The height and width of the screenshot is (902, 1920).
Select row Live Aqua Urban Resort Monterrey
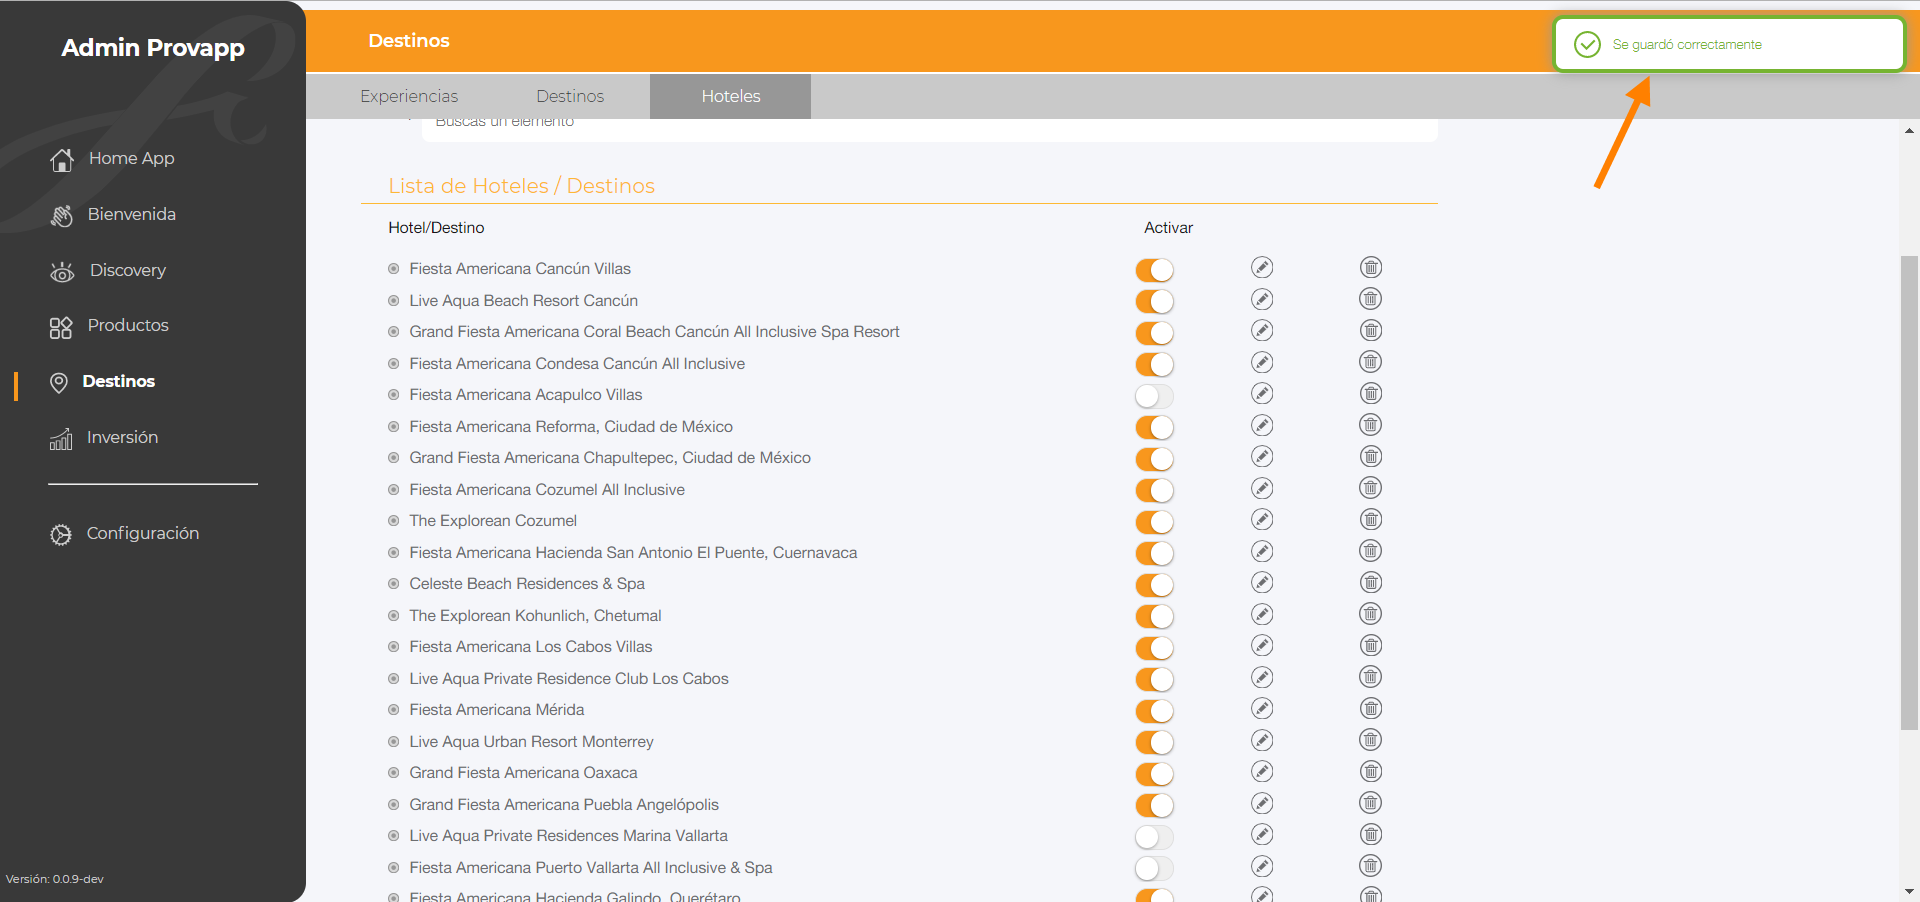coord(531,742)
